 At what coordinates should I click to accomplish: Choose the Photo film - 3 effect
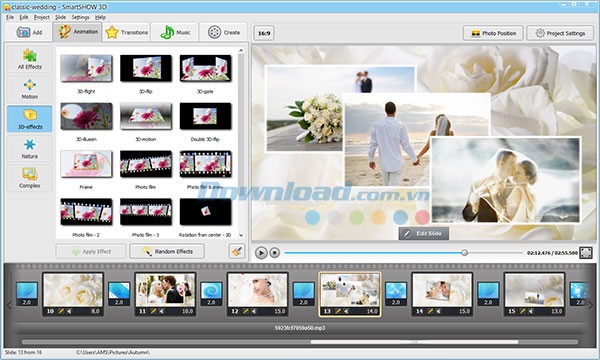click(146, 212)
